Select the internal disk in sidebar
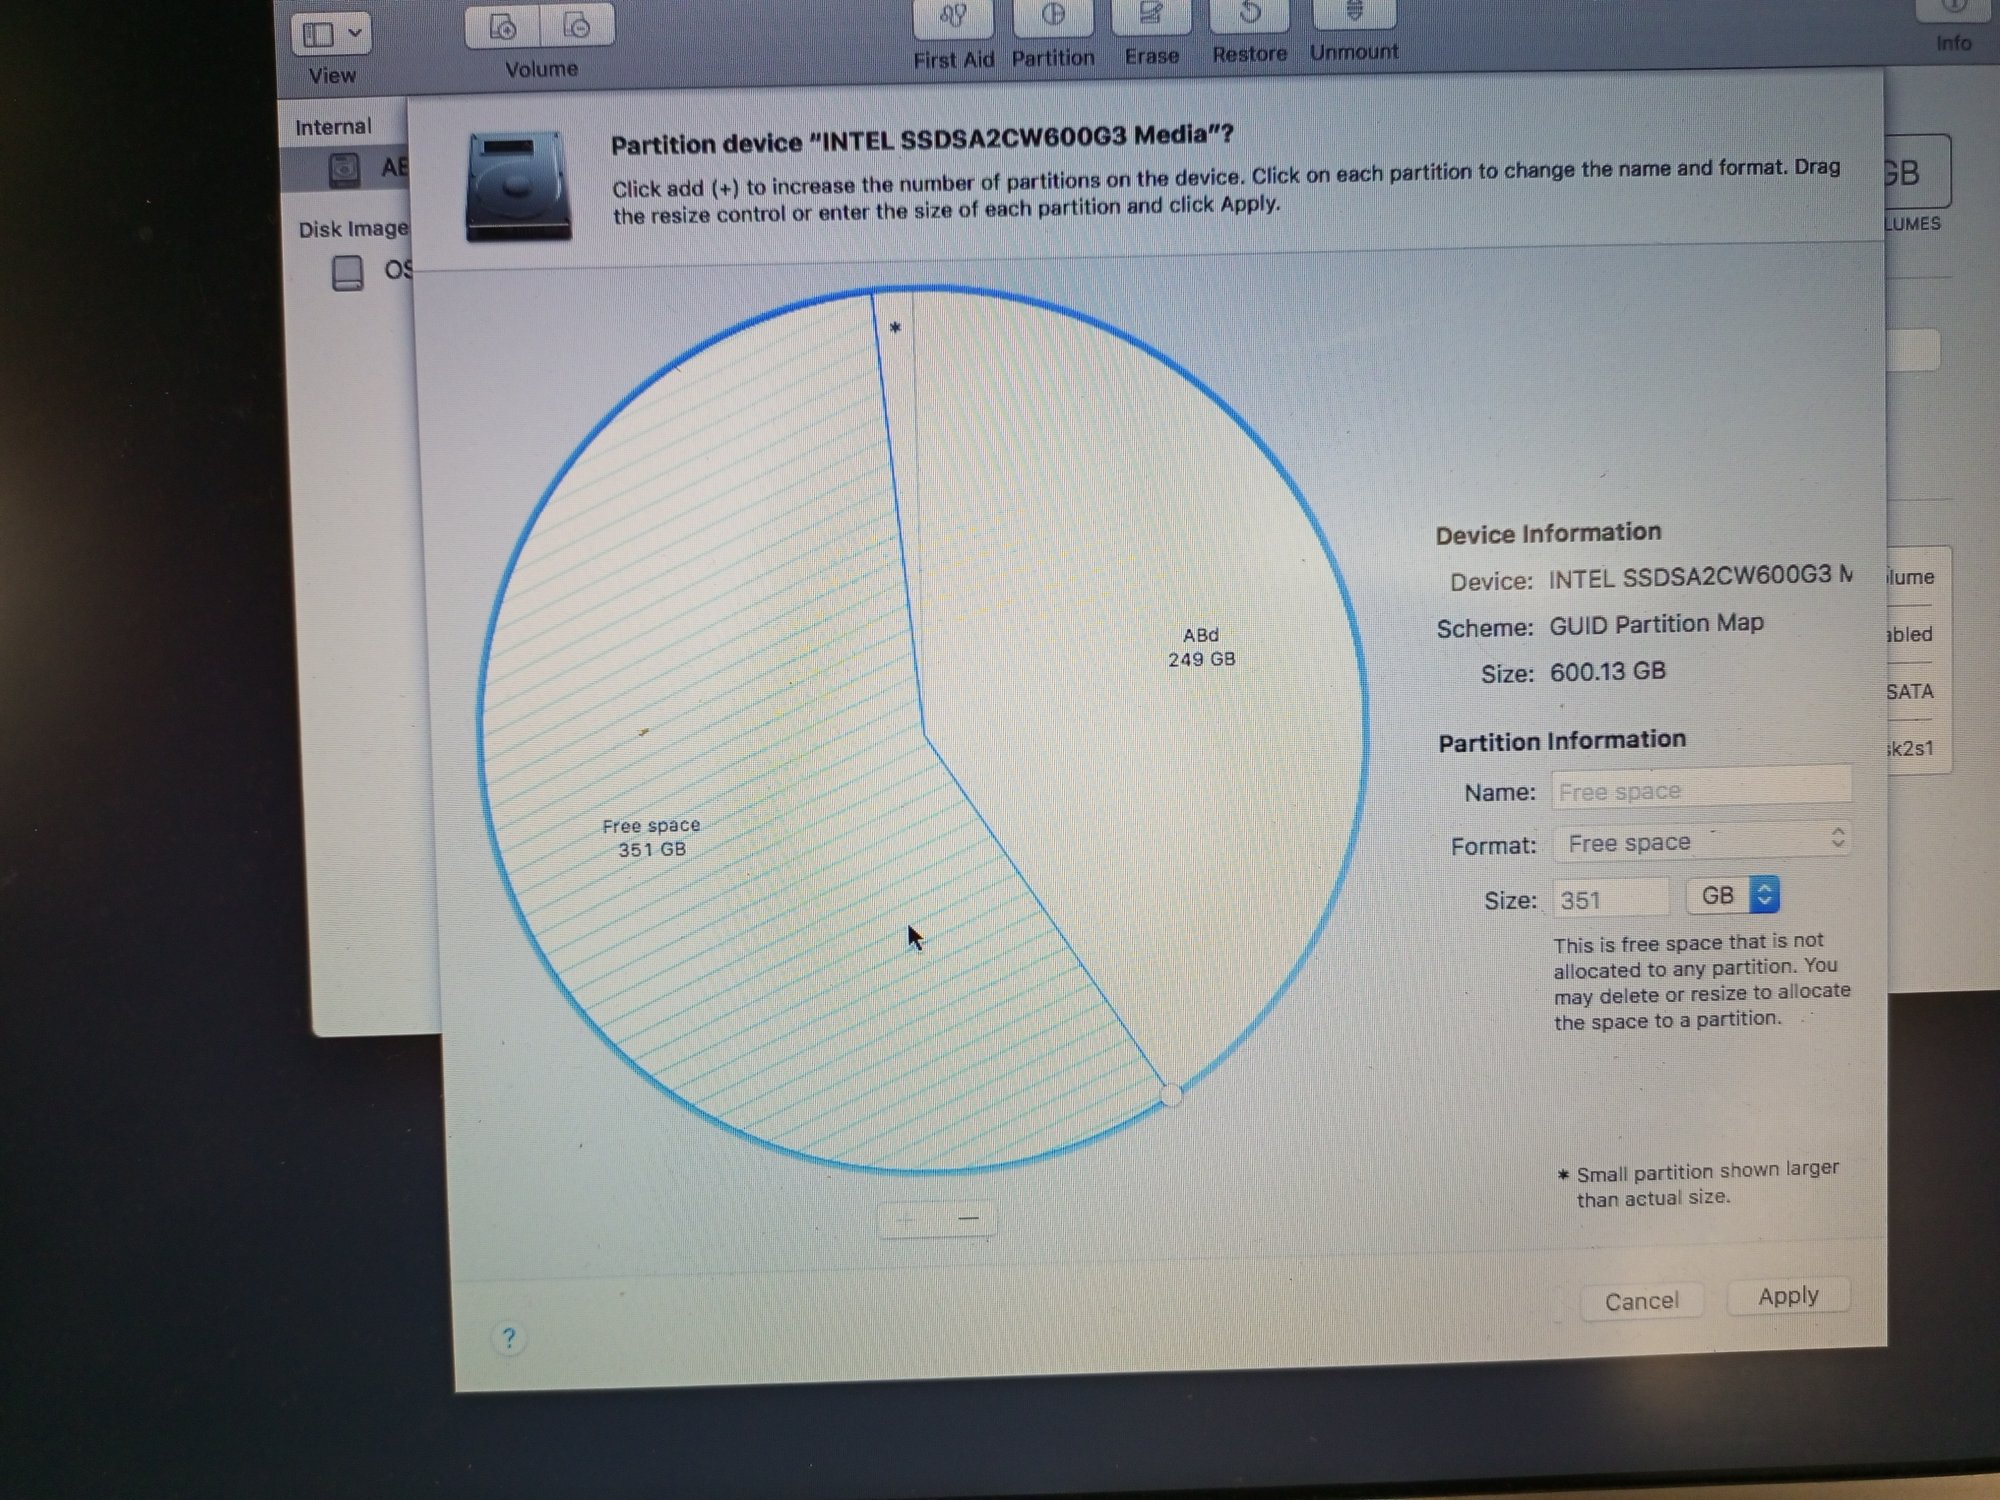Screen dimensions: 2000x1500 pyautogui.click(x=345, y=169)
